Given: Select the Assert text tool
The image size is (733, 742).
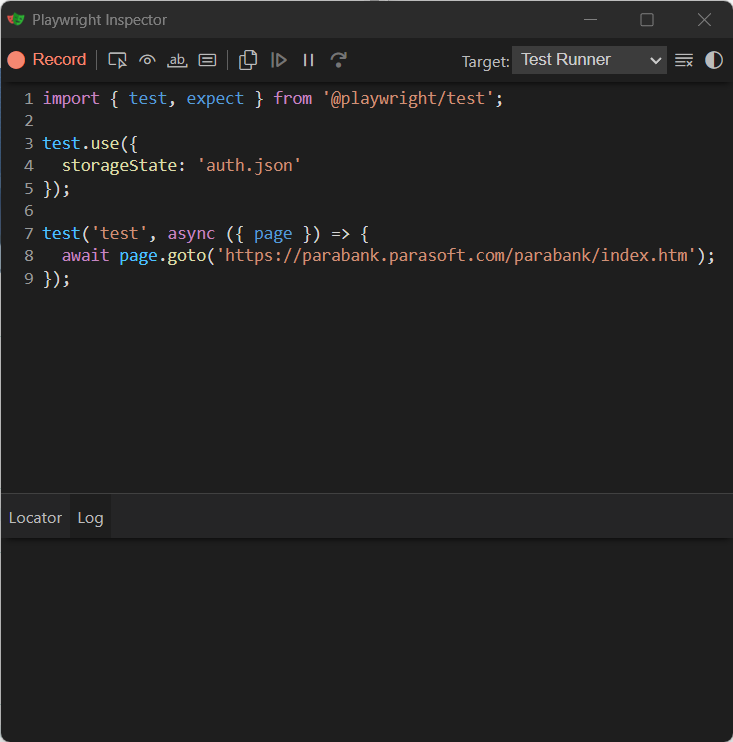Looking at the screenshot, I should (177, 60).
